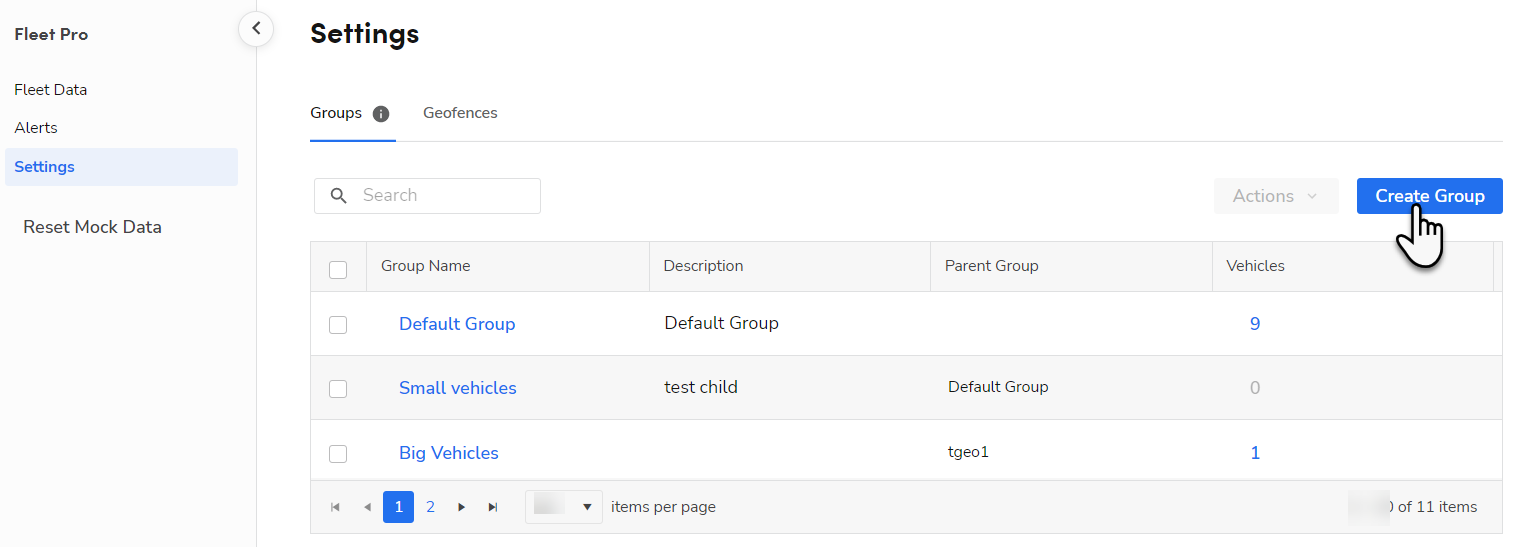Go to first page of groups

[x=335, y=507]
